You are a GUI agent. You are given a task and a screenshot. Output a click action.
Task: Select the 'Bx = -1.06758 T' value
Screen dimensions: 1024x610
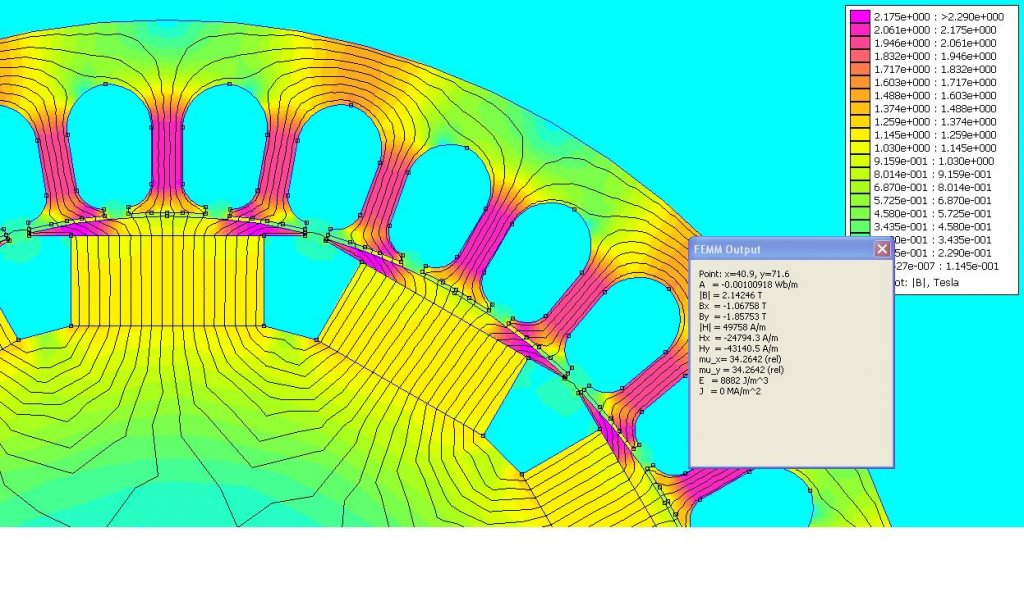click(x=733, y=306)
